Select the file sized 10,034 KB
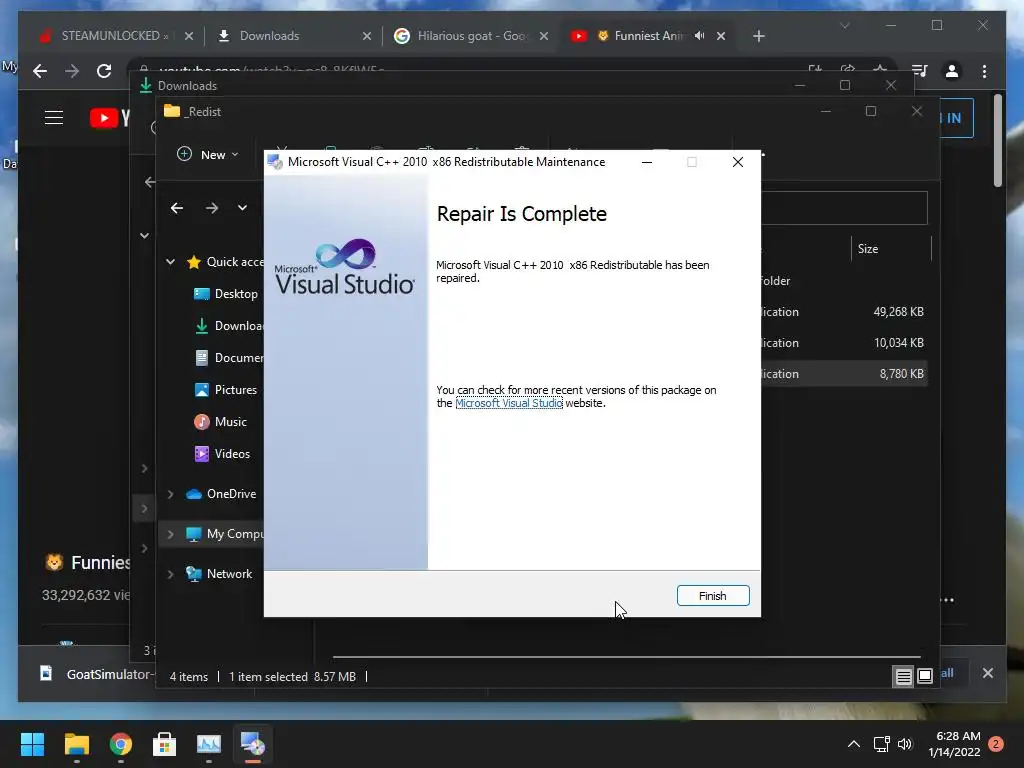 point(842,343)
